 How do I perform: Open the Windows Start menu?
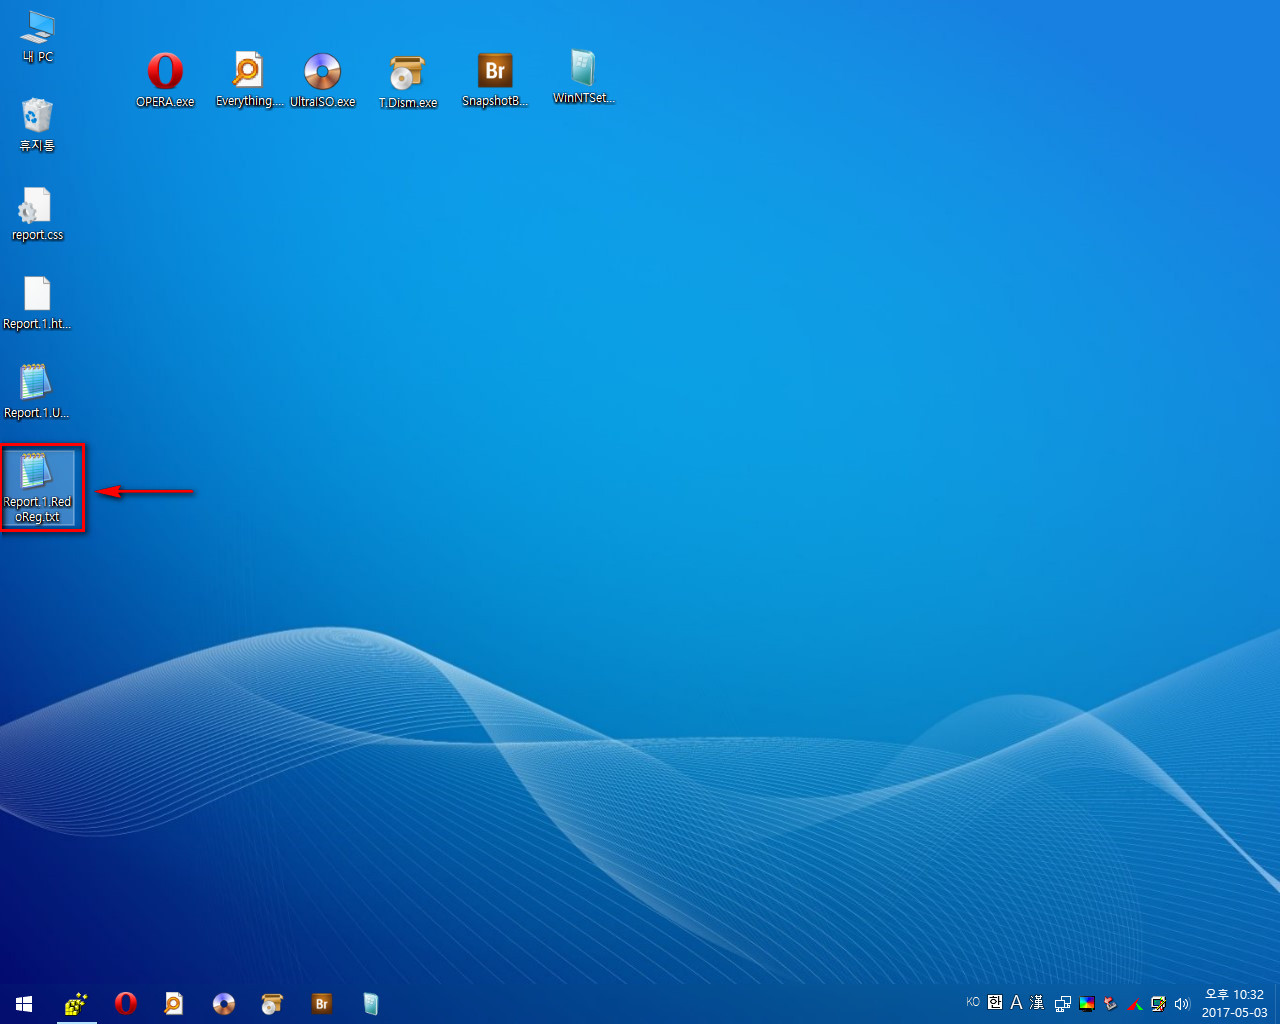tap(24, 1003)
